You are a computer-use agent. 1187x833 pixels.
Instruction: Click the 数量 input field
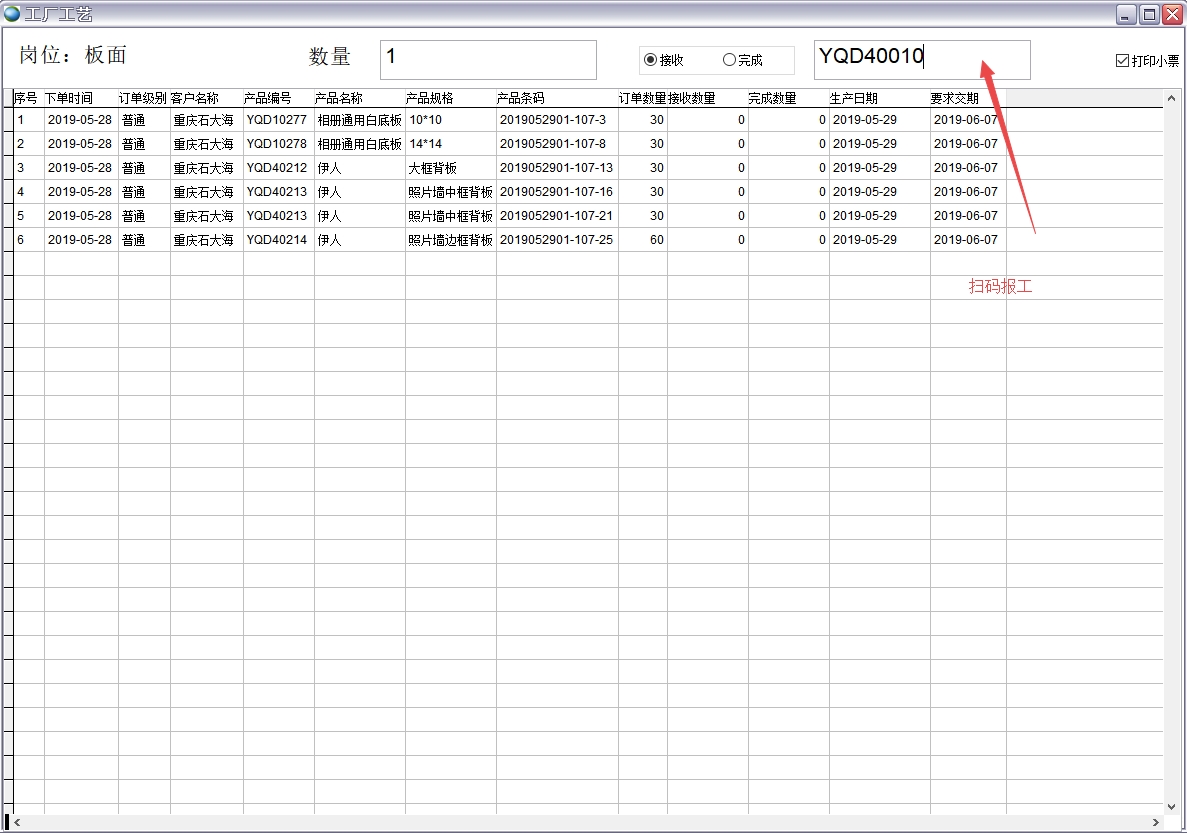(x=488, y=60)
